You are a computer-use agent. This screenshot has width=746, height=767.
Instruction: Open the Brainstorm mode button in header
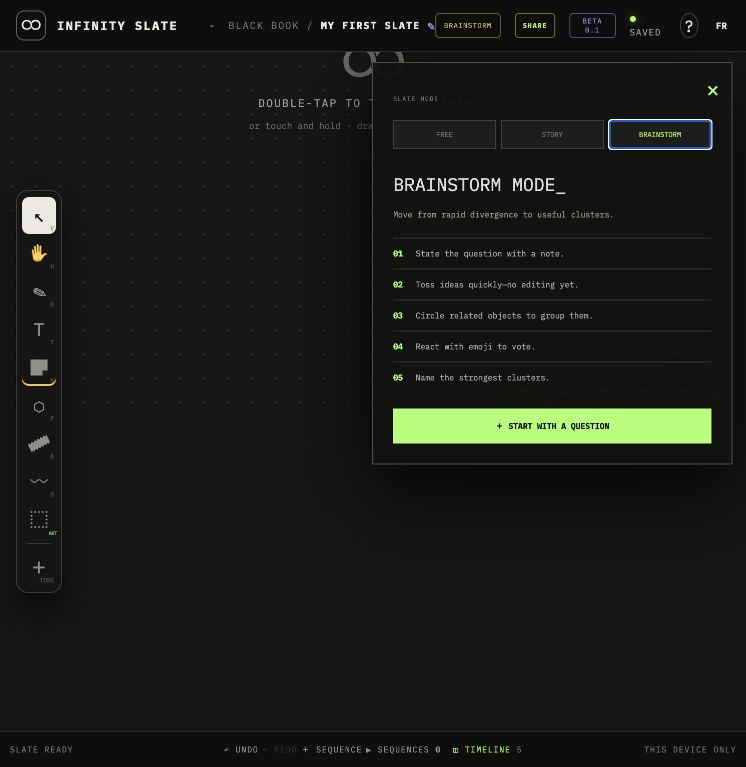pyautogui.click(x=468, y=25)
